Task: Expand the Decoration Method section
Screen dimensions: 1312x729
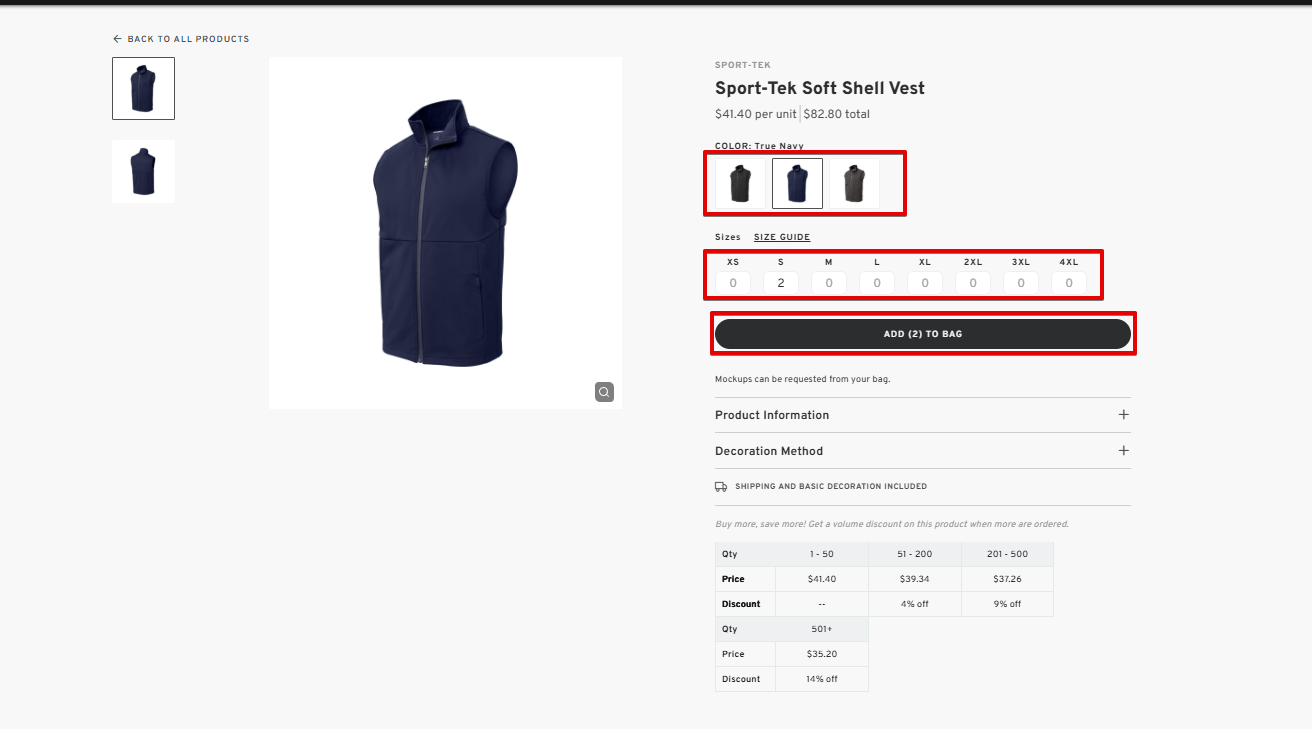Action: click(x=769, y=451)
